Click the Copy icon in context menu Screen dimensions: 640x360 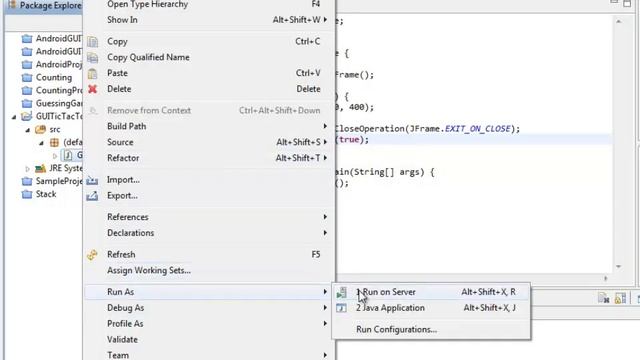[x=93, y=42]
